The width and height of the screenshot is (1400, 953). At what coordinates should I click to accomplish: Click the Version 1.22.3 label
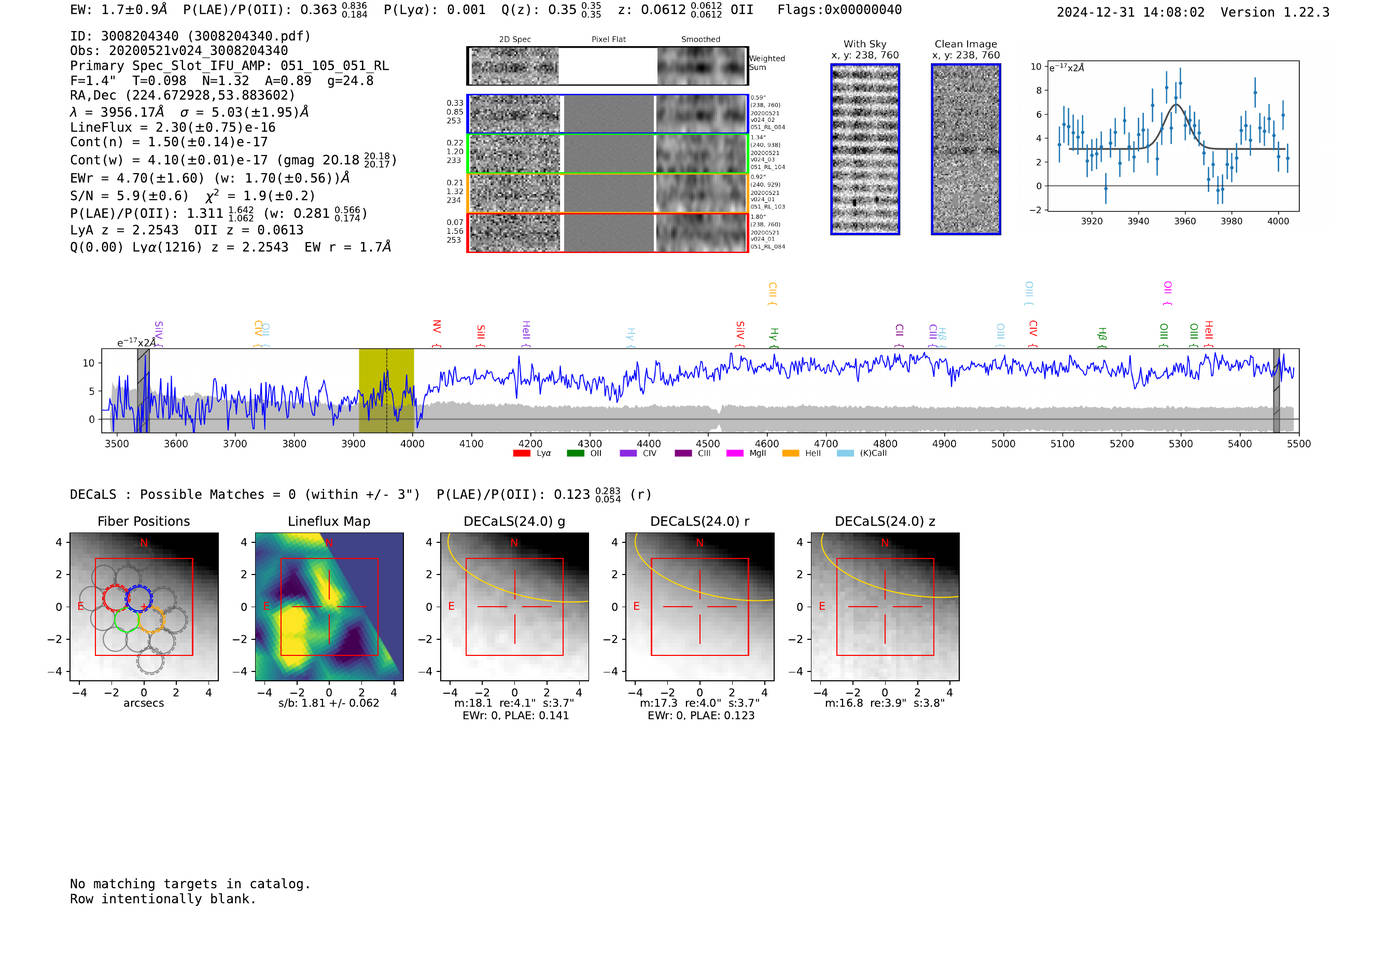pyautogui.click(x=1275, y=12)
